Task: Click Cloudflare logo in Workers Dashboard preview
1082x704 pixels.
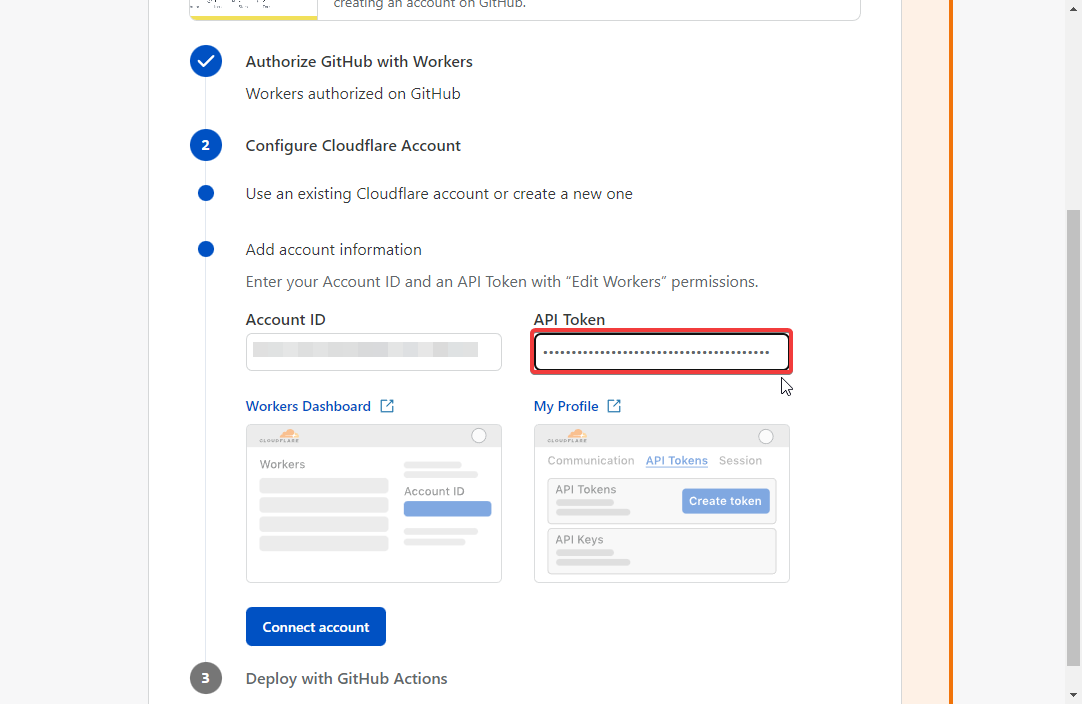Action: click(x=280, y=436)
